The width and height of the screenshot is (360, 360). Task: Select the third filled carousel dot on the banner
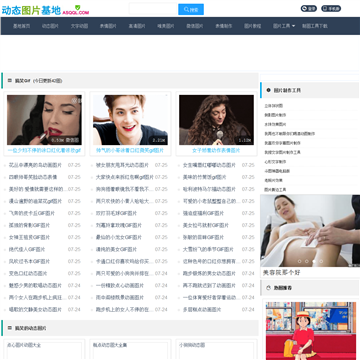click(314, 261)
